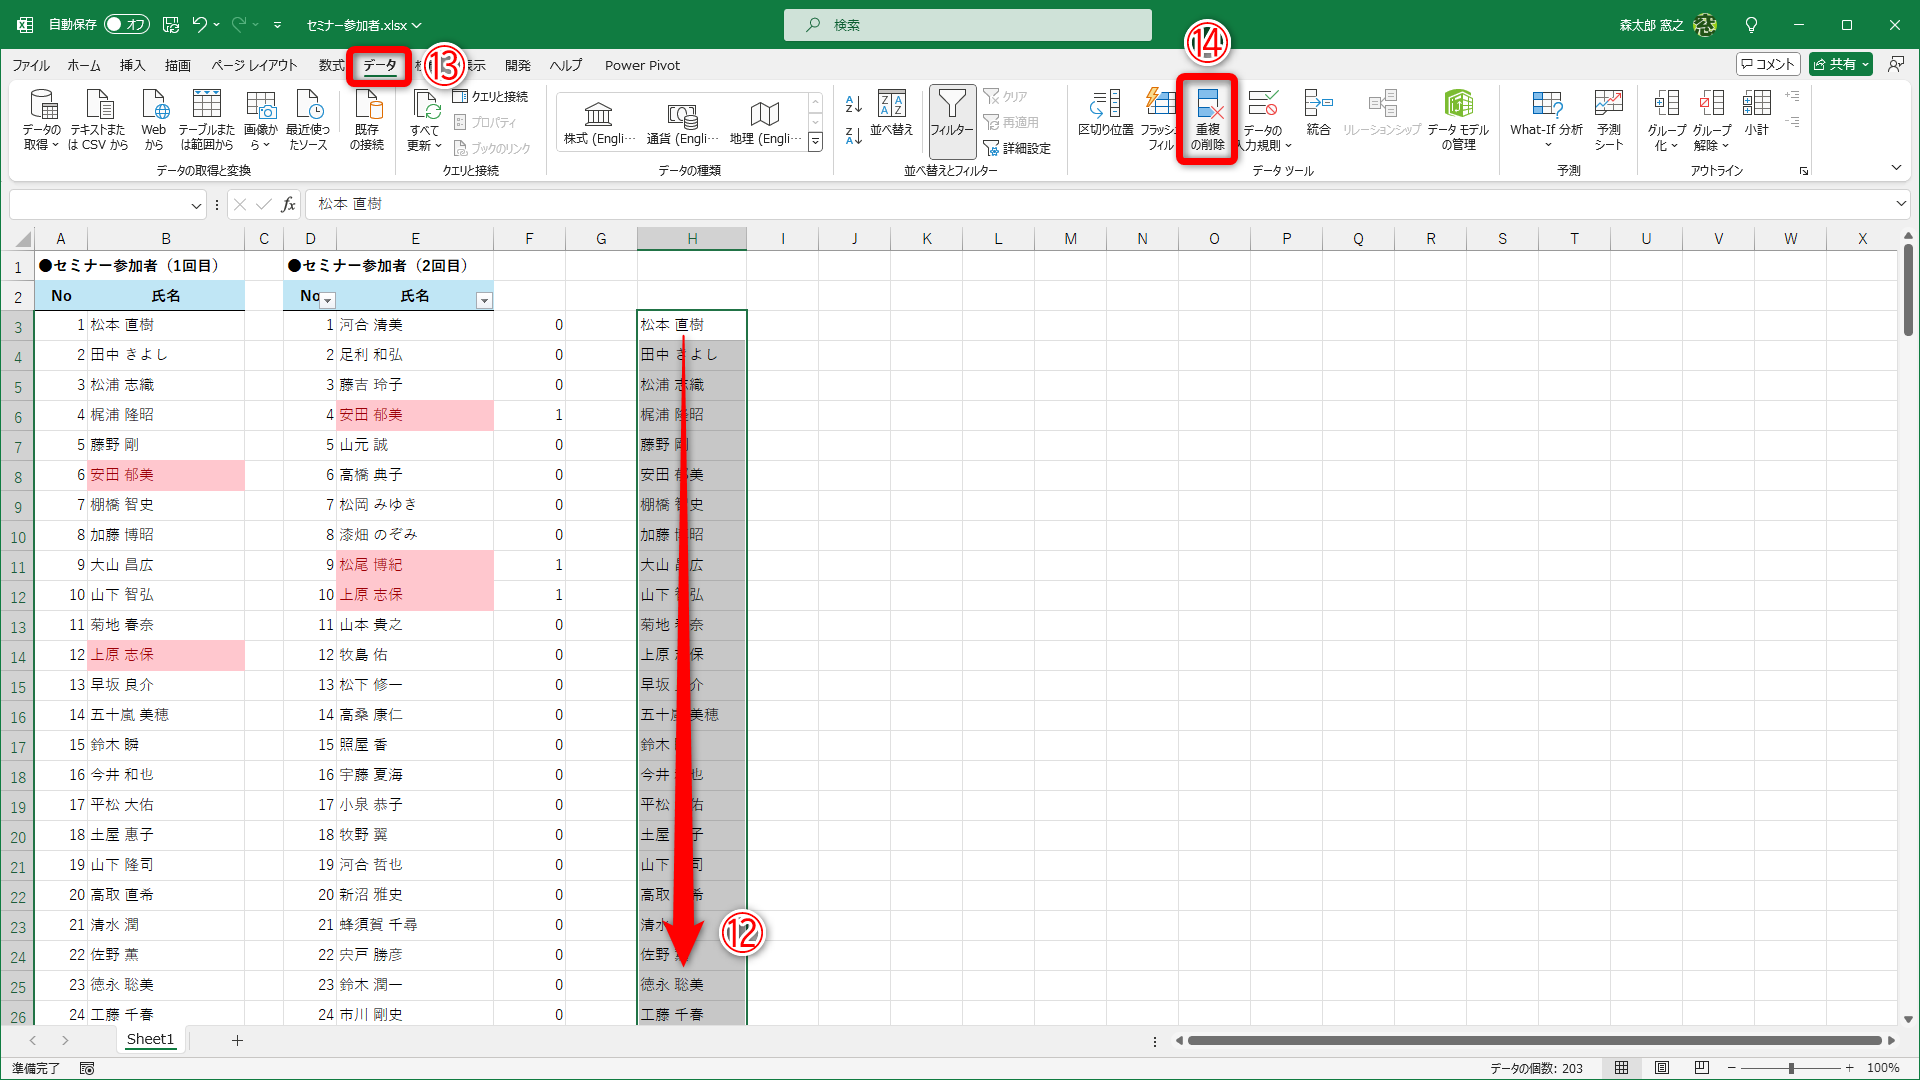Viewport: 1920px width, 1080px height.
Task: Switch to Page Layout view in status bar
Action: [1662, 1068]
